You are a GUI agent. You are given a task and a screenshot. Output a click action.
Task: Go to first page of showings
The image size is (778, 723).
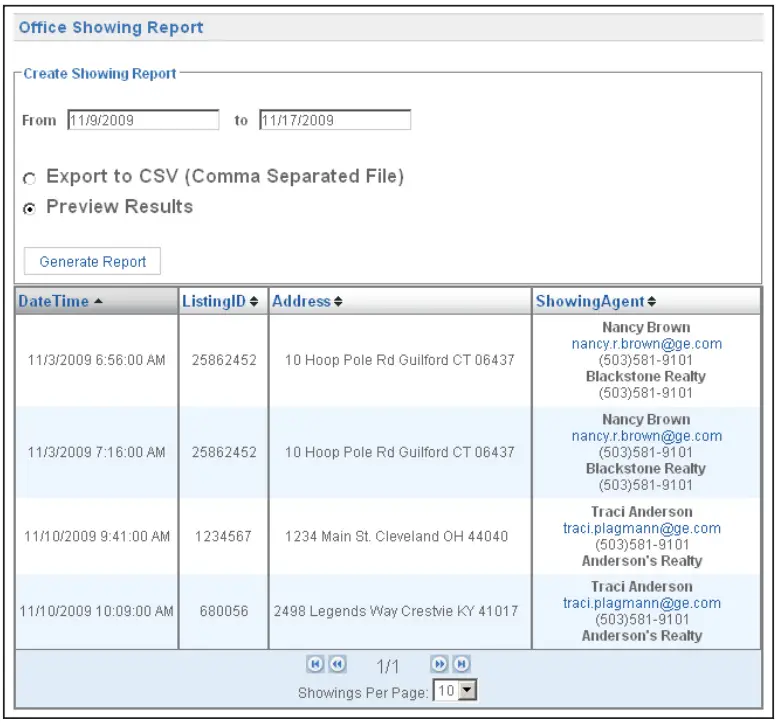315,664
